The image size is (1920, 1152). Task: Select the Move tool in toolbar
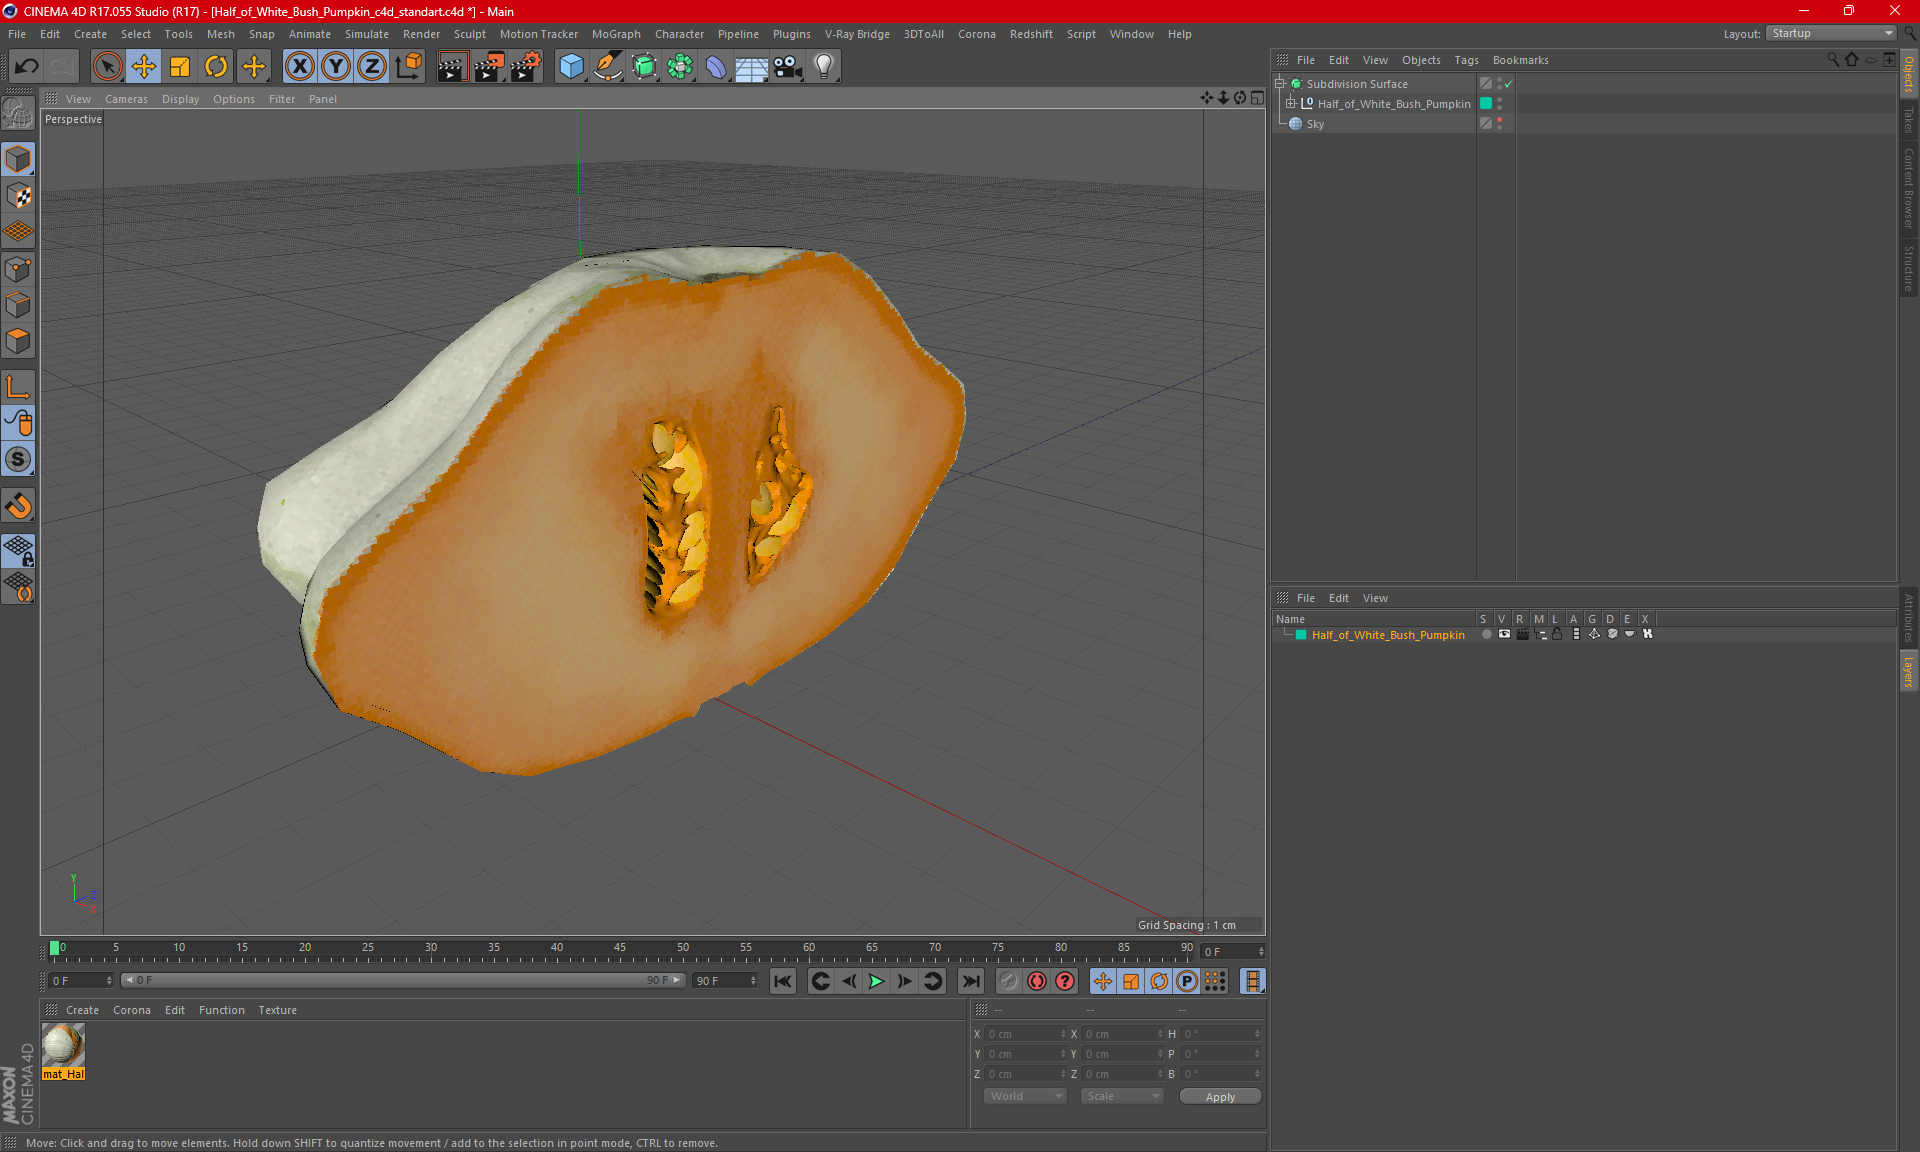(x=144, y=67)
